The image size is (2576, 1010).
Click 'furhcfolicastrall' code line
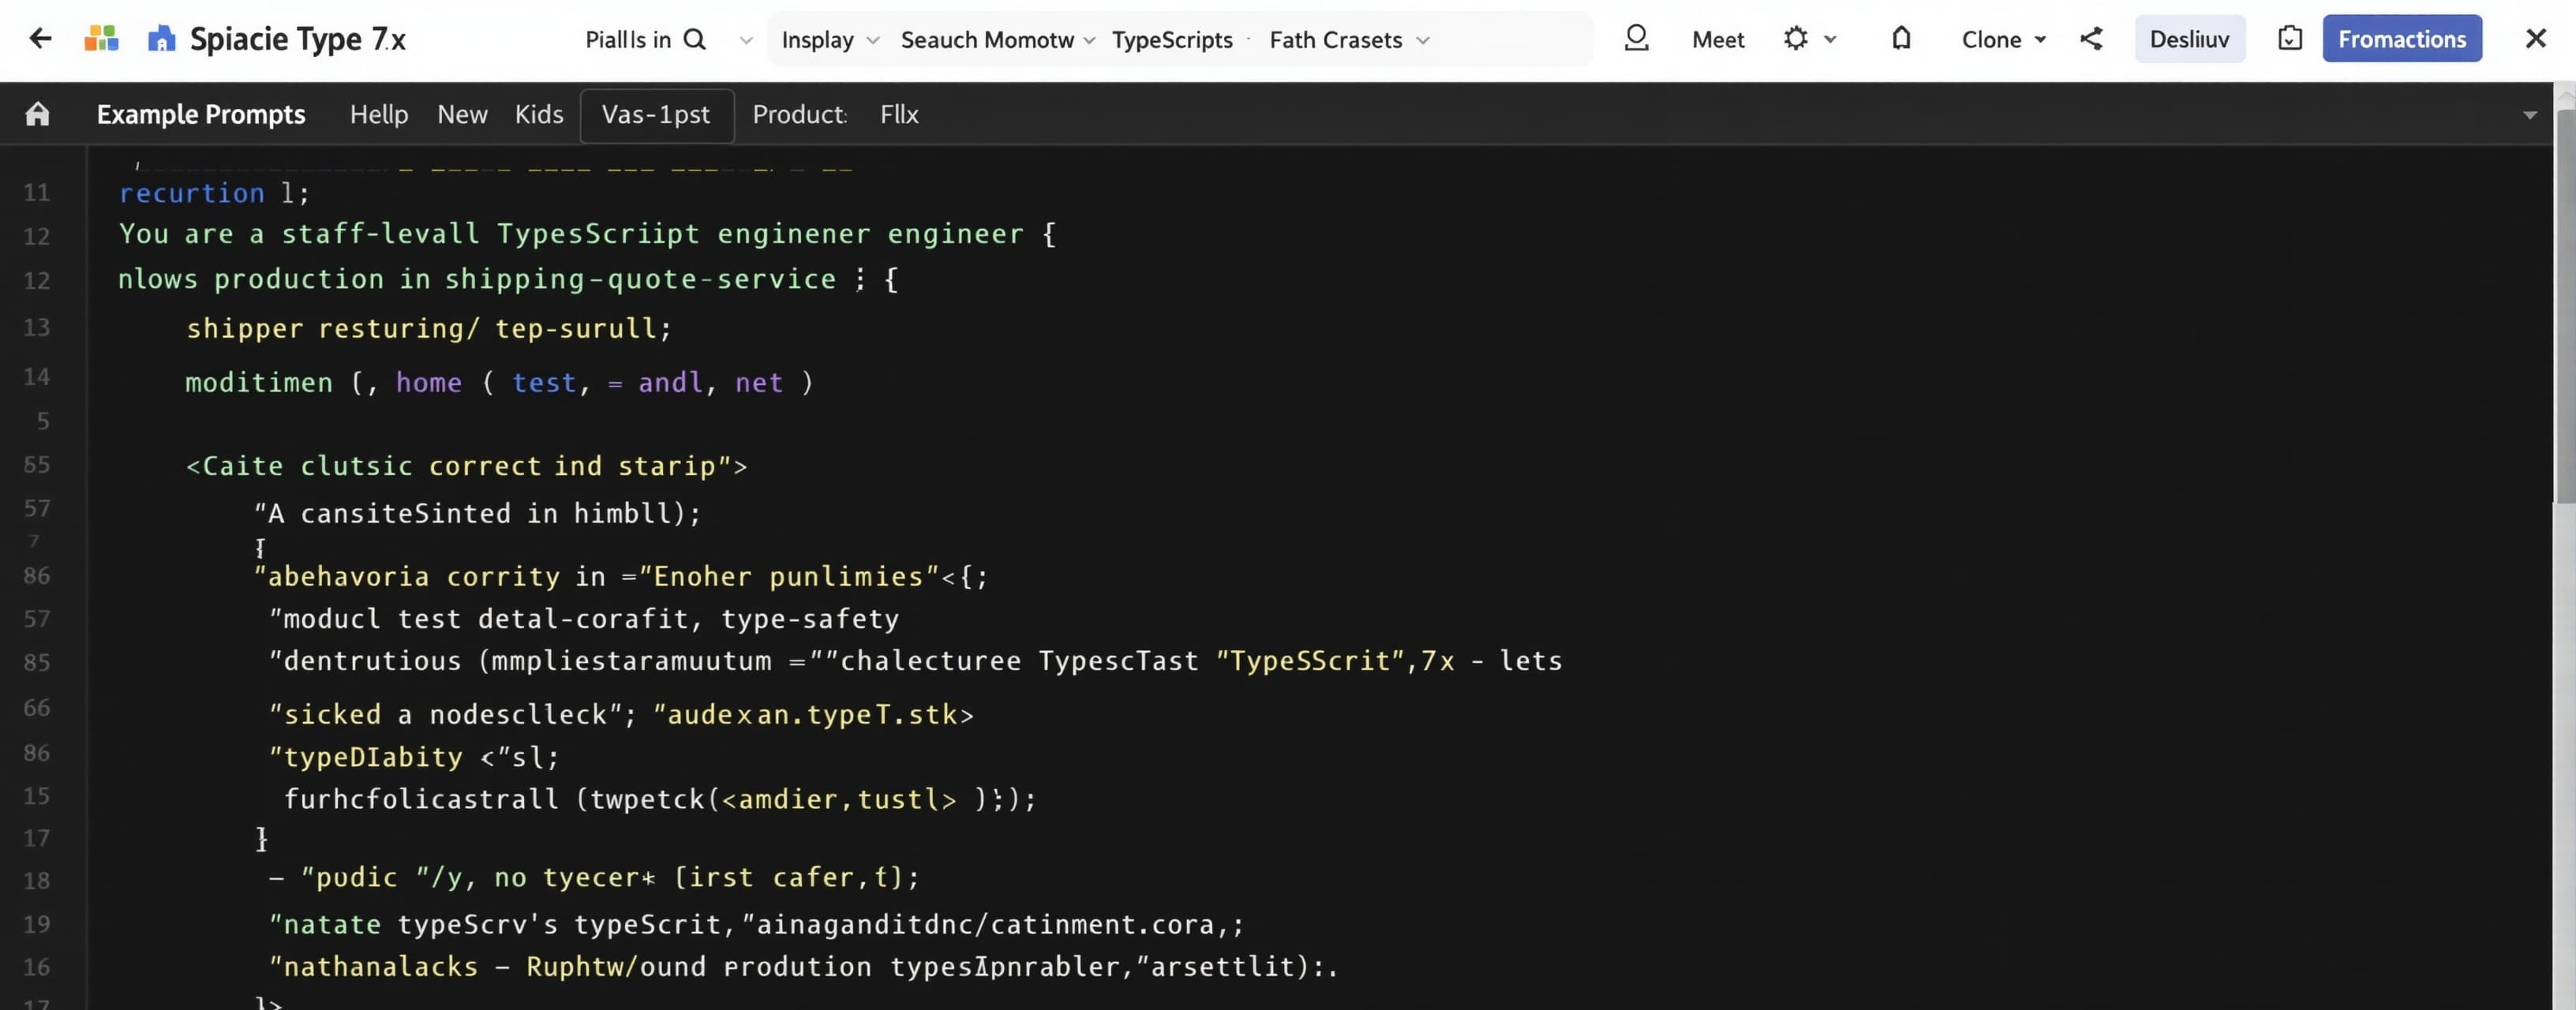(660, 799)
